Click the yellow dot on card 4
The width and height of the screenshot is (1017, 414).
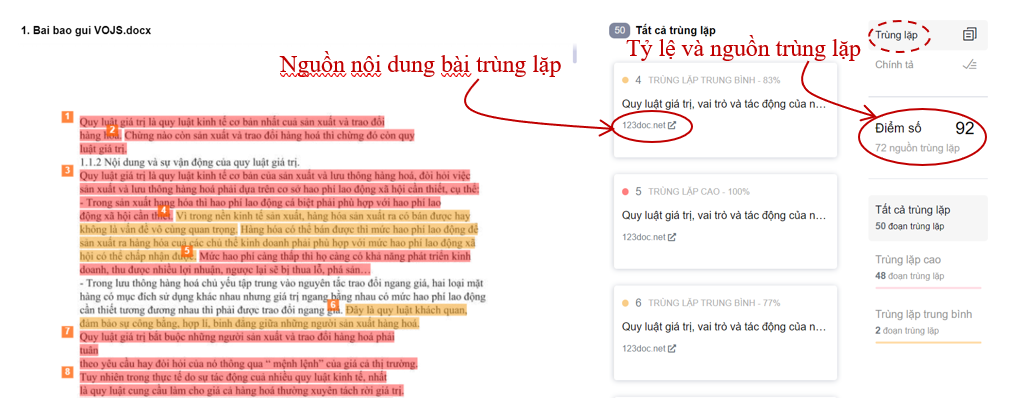625,80
